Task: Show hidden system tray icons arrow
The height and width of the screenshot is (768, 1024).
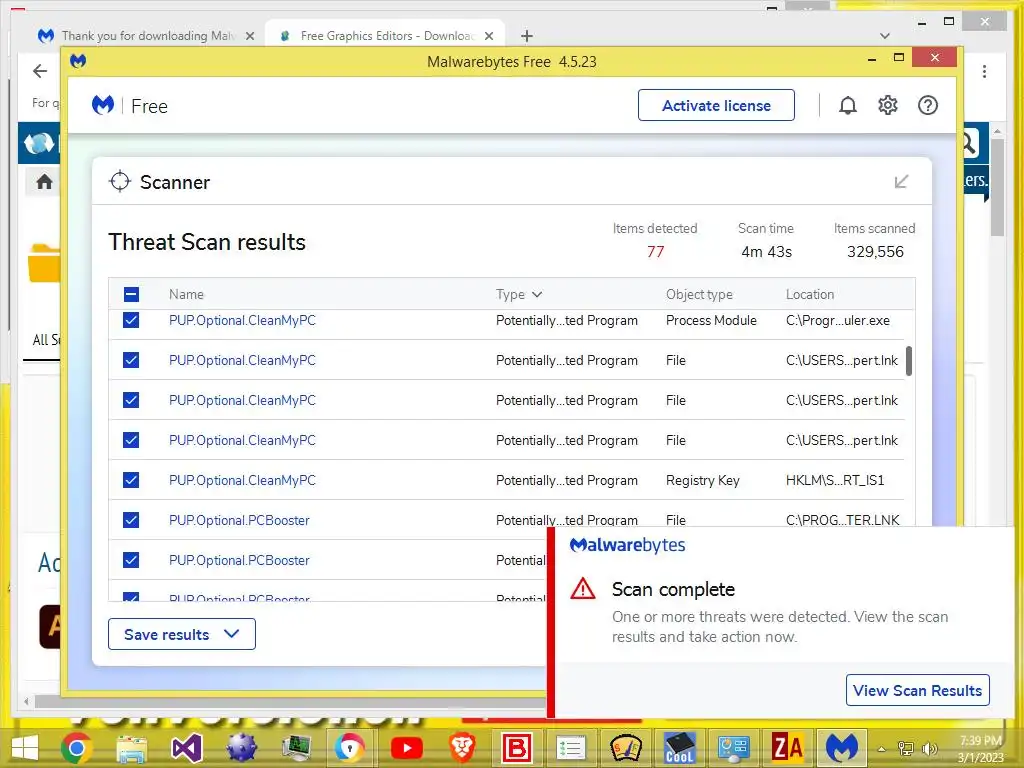Action: coord(882,749)
